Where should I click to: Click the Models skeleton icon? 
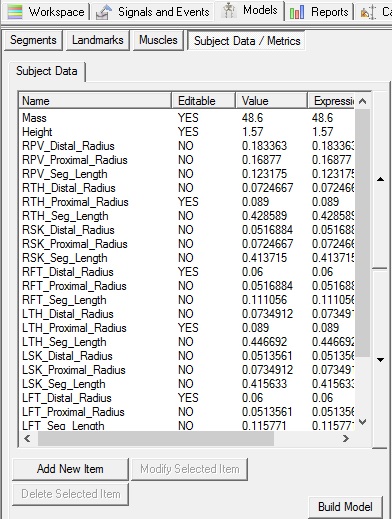tap(229, 10)
